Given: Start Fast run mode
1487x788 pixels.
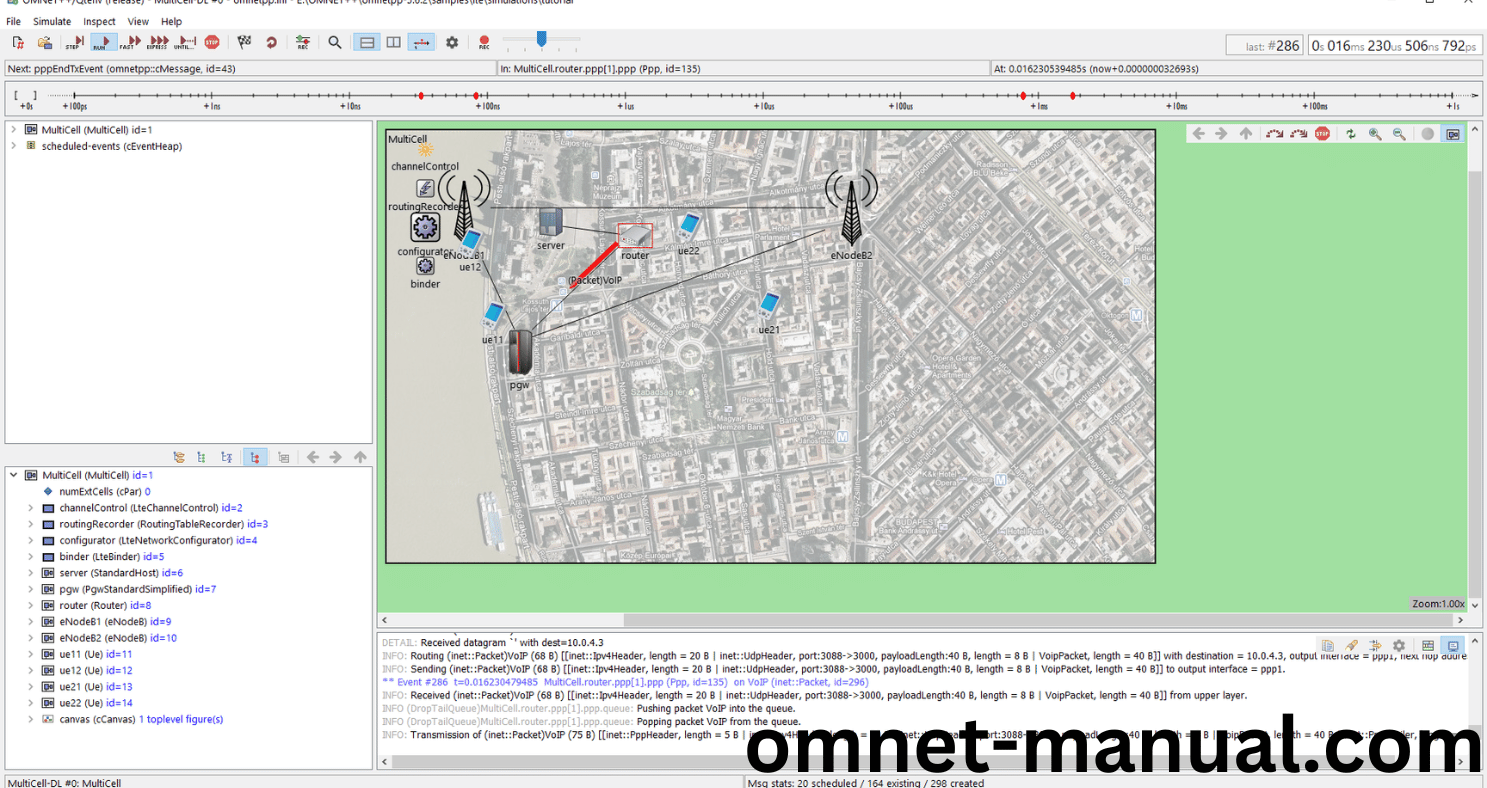Looking at the screenshot, I should [x=129, y=42].
